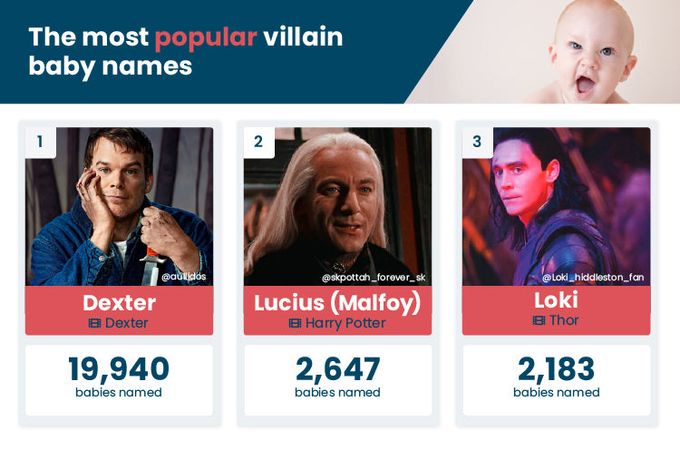Select the number 1 rank badge
Screen dimensions: 680x452
coord(40,142)
